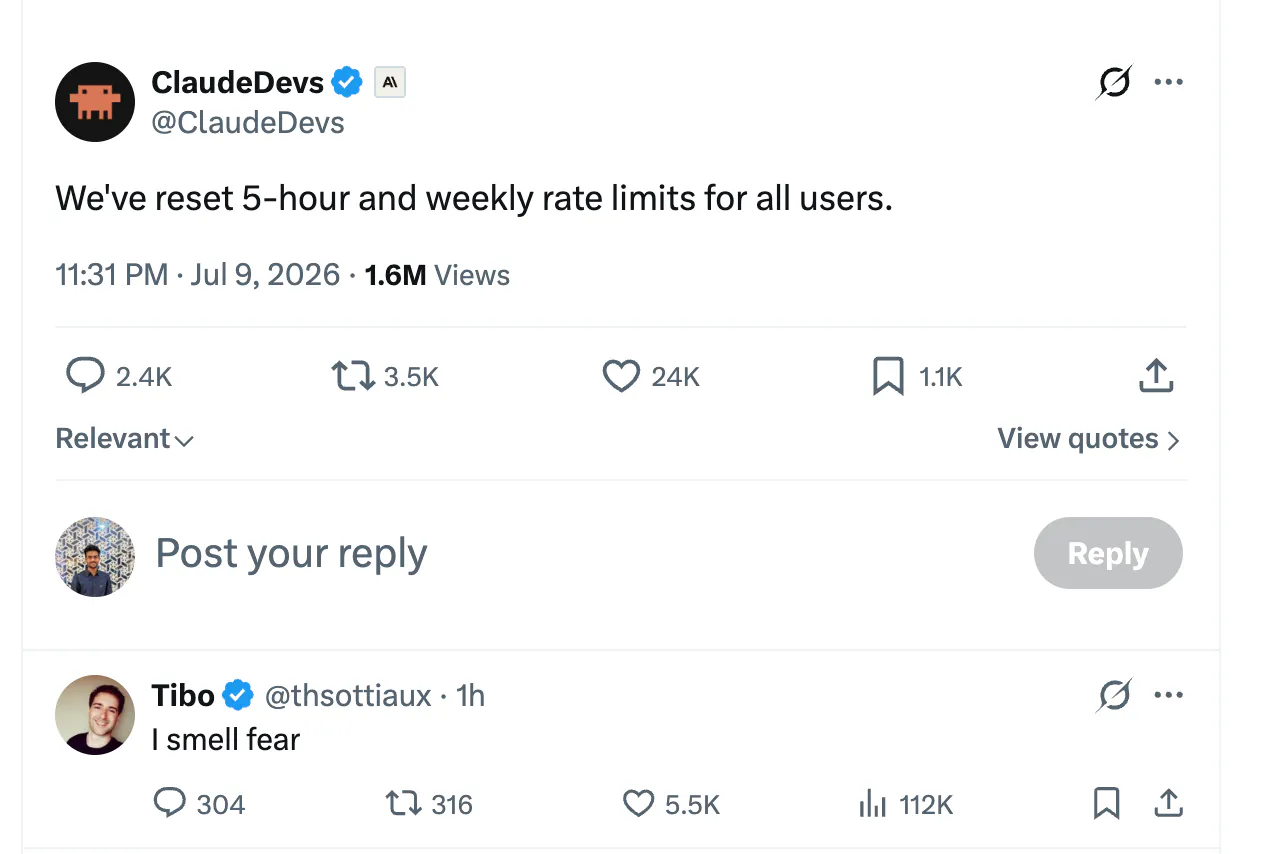This screenshot has width=1266, height=854.
Task: Share the ClaudeDevs post via share icon
Action: point(1156,376)
